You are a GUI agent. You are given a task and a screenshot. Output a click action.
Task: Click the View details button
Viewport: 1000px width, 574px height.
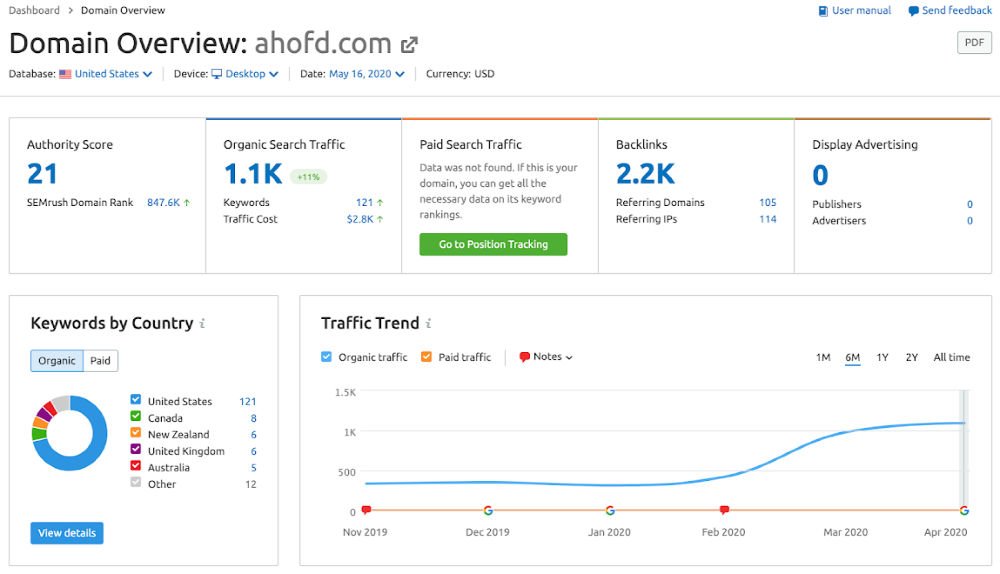tap(67, 533)
